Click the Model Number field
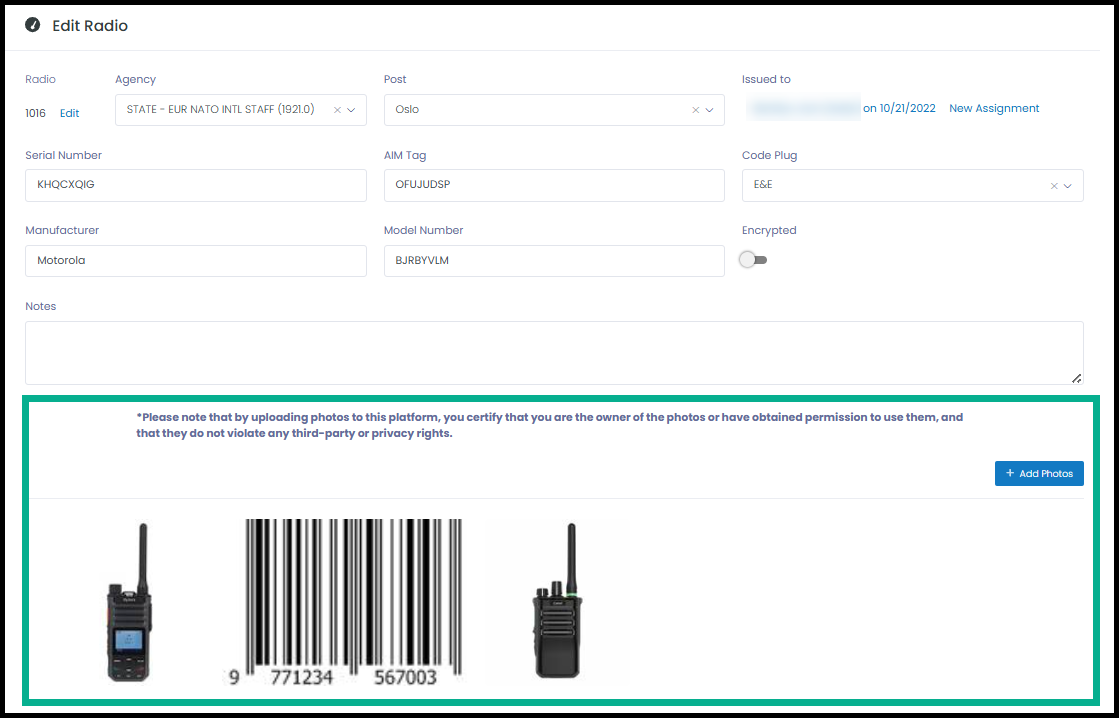 (x=554, y=261)
